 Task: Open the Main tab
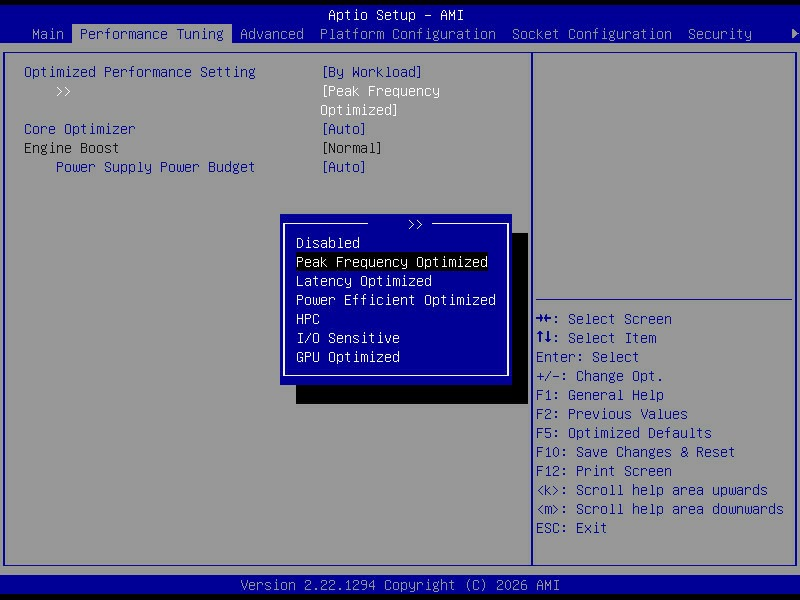[x=48, y=34]
